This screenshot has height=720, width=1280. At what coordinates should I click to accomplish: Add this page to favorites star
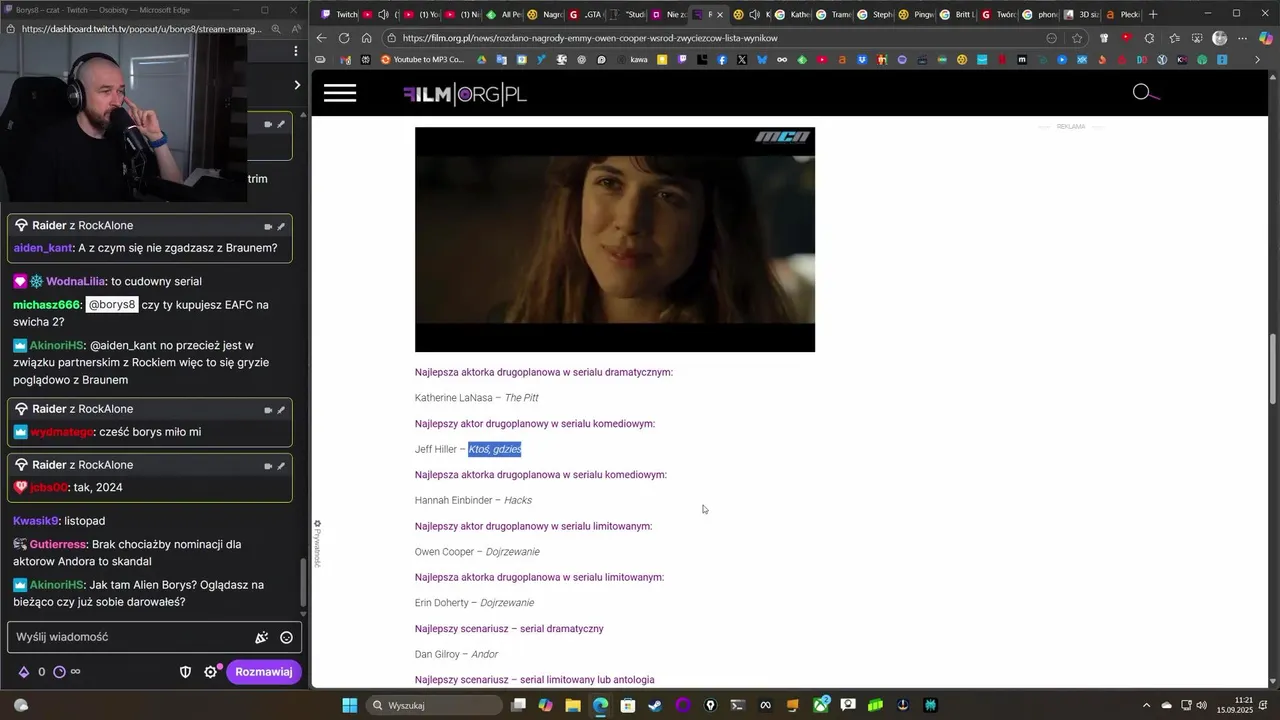[1077, 38]
